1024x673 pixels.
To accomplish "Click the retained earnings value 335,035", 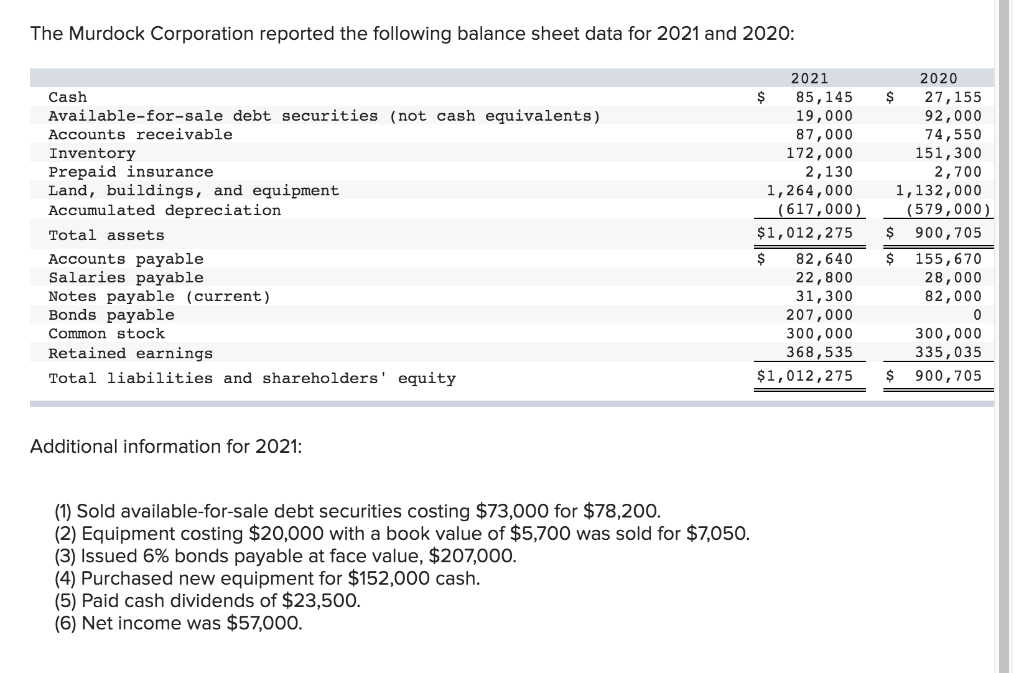I will tap(948, 352).
